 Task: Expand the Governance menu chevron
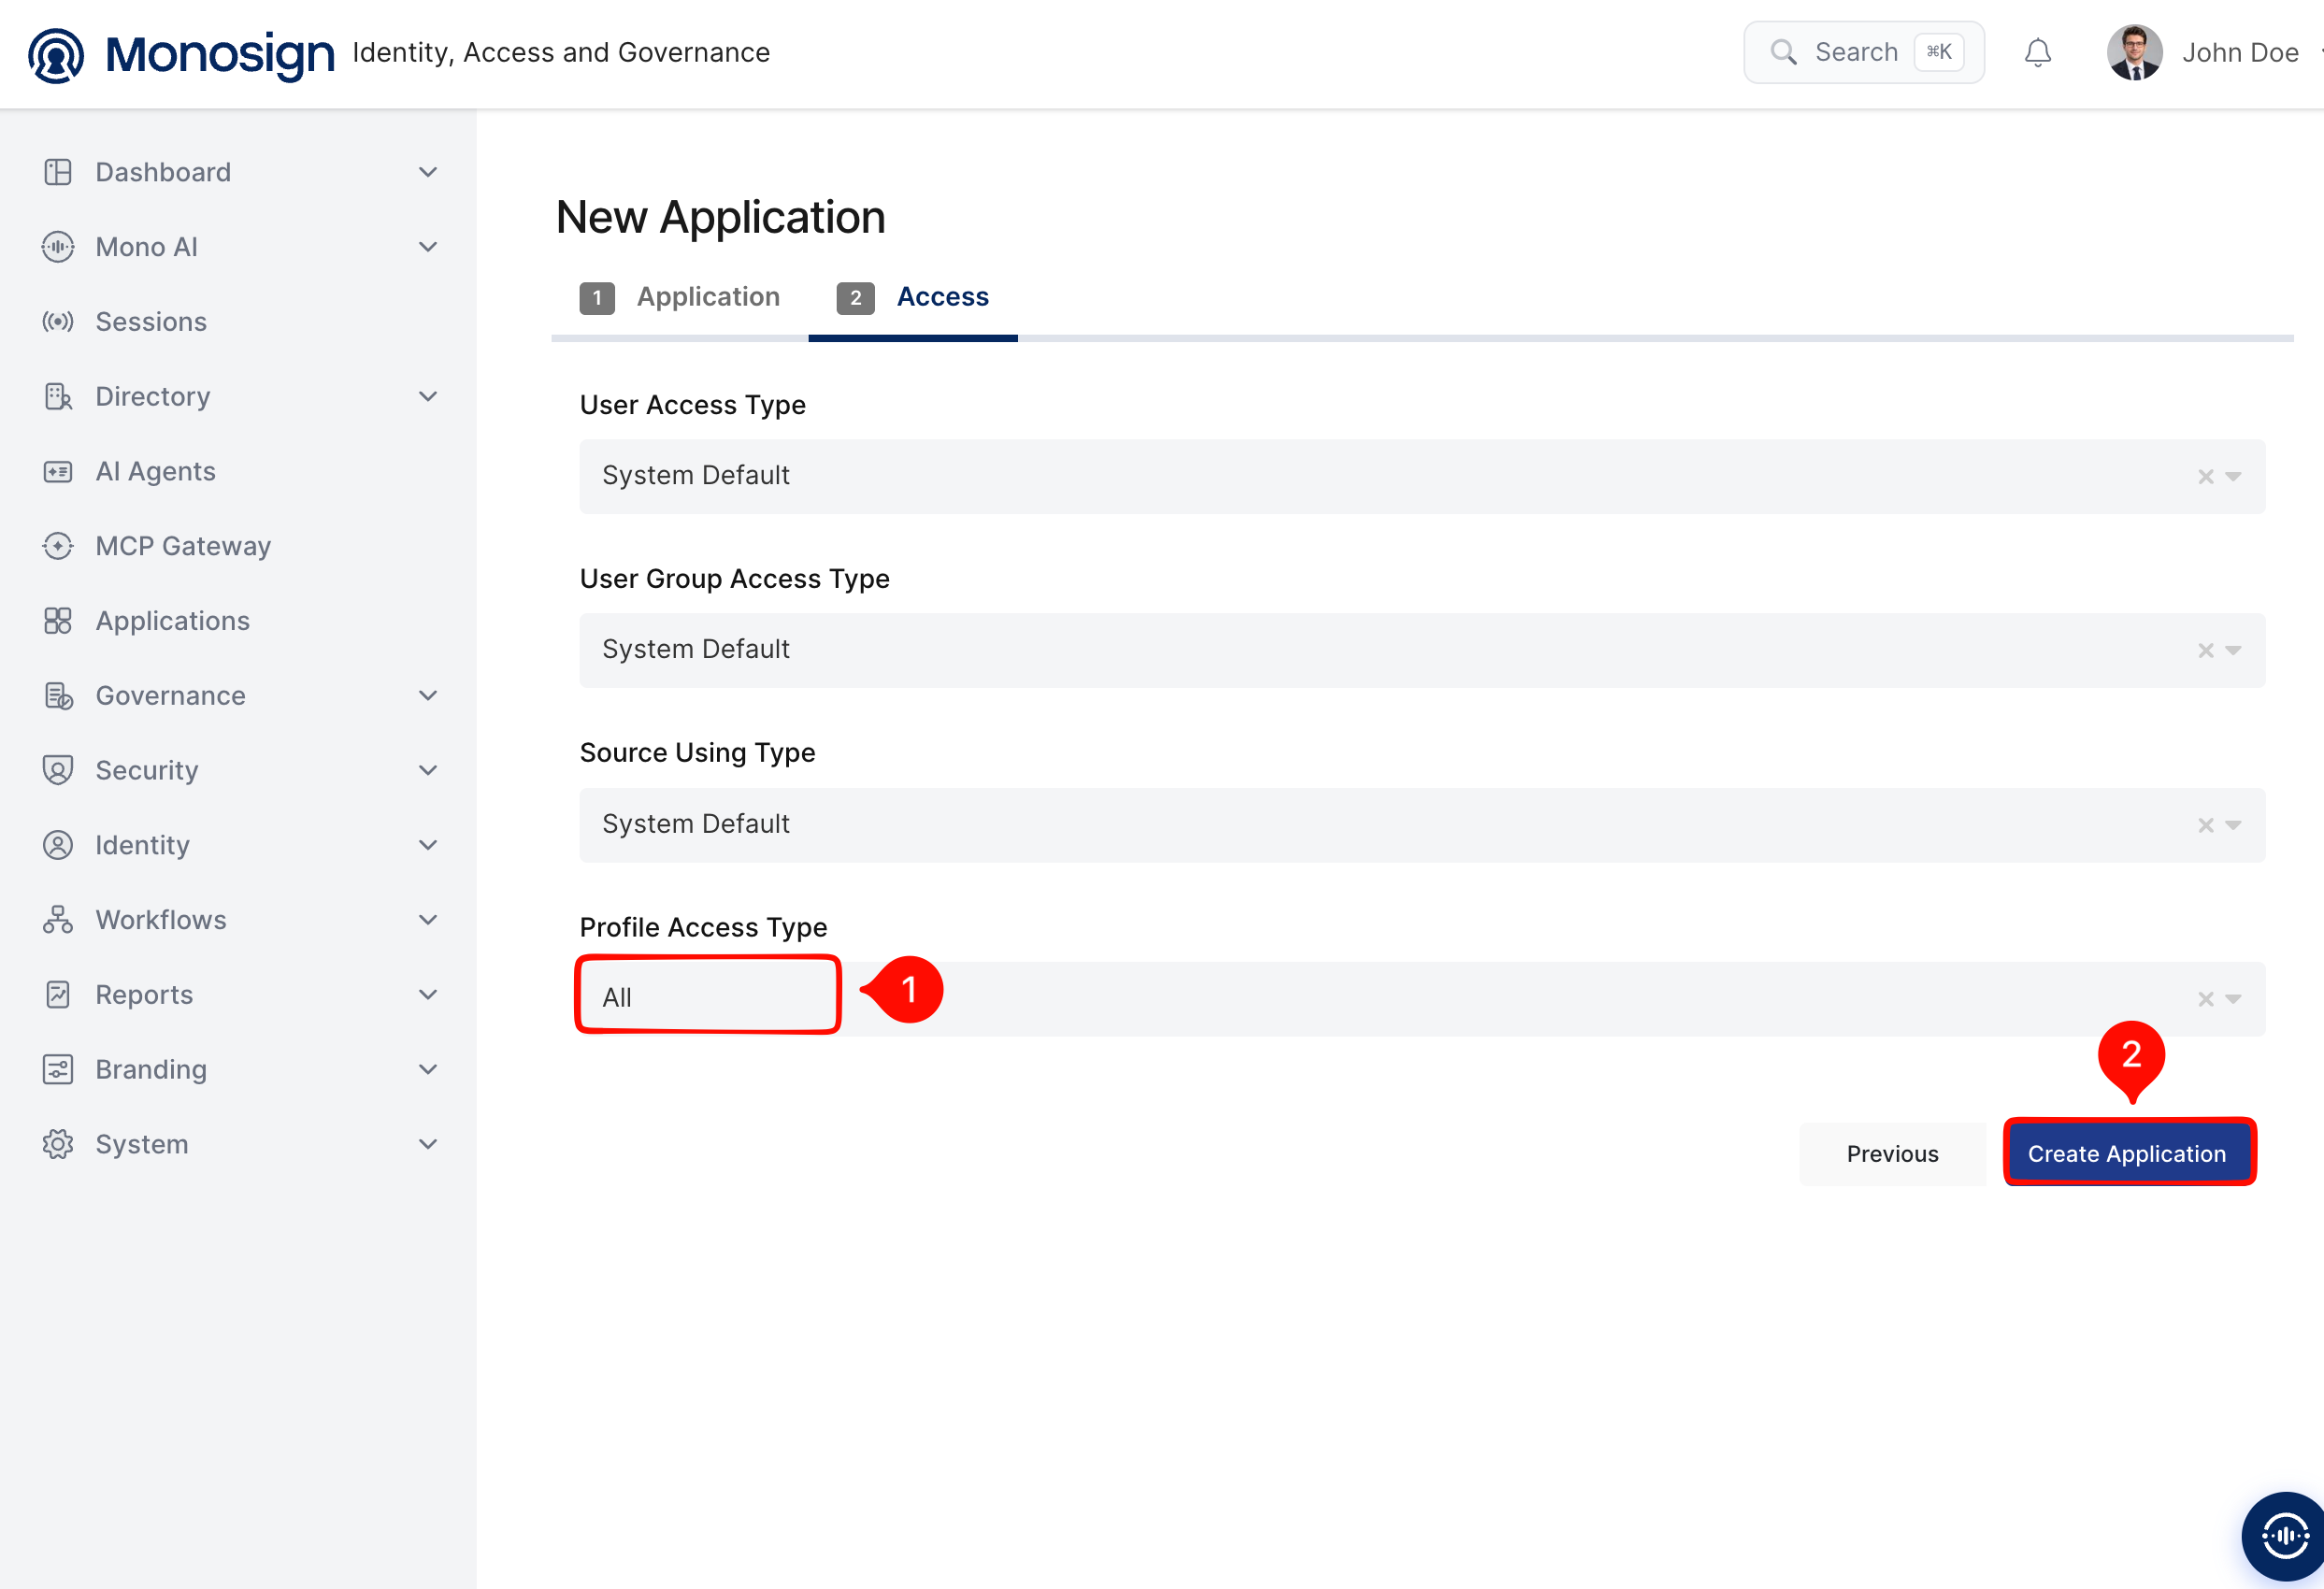pyautogui.click(x=428, y=696)
